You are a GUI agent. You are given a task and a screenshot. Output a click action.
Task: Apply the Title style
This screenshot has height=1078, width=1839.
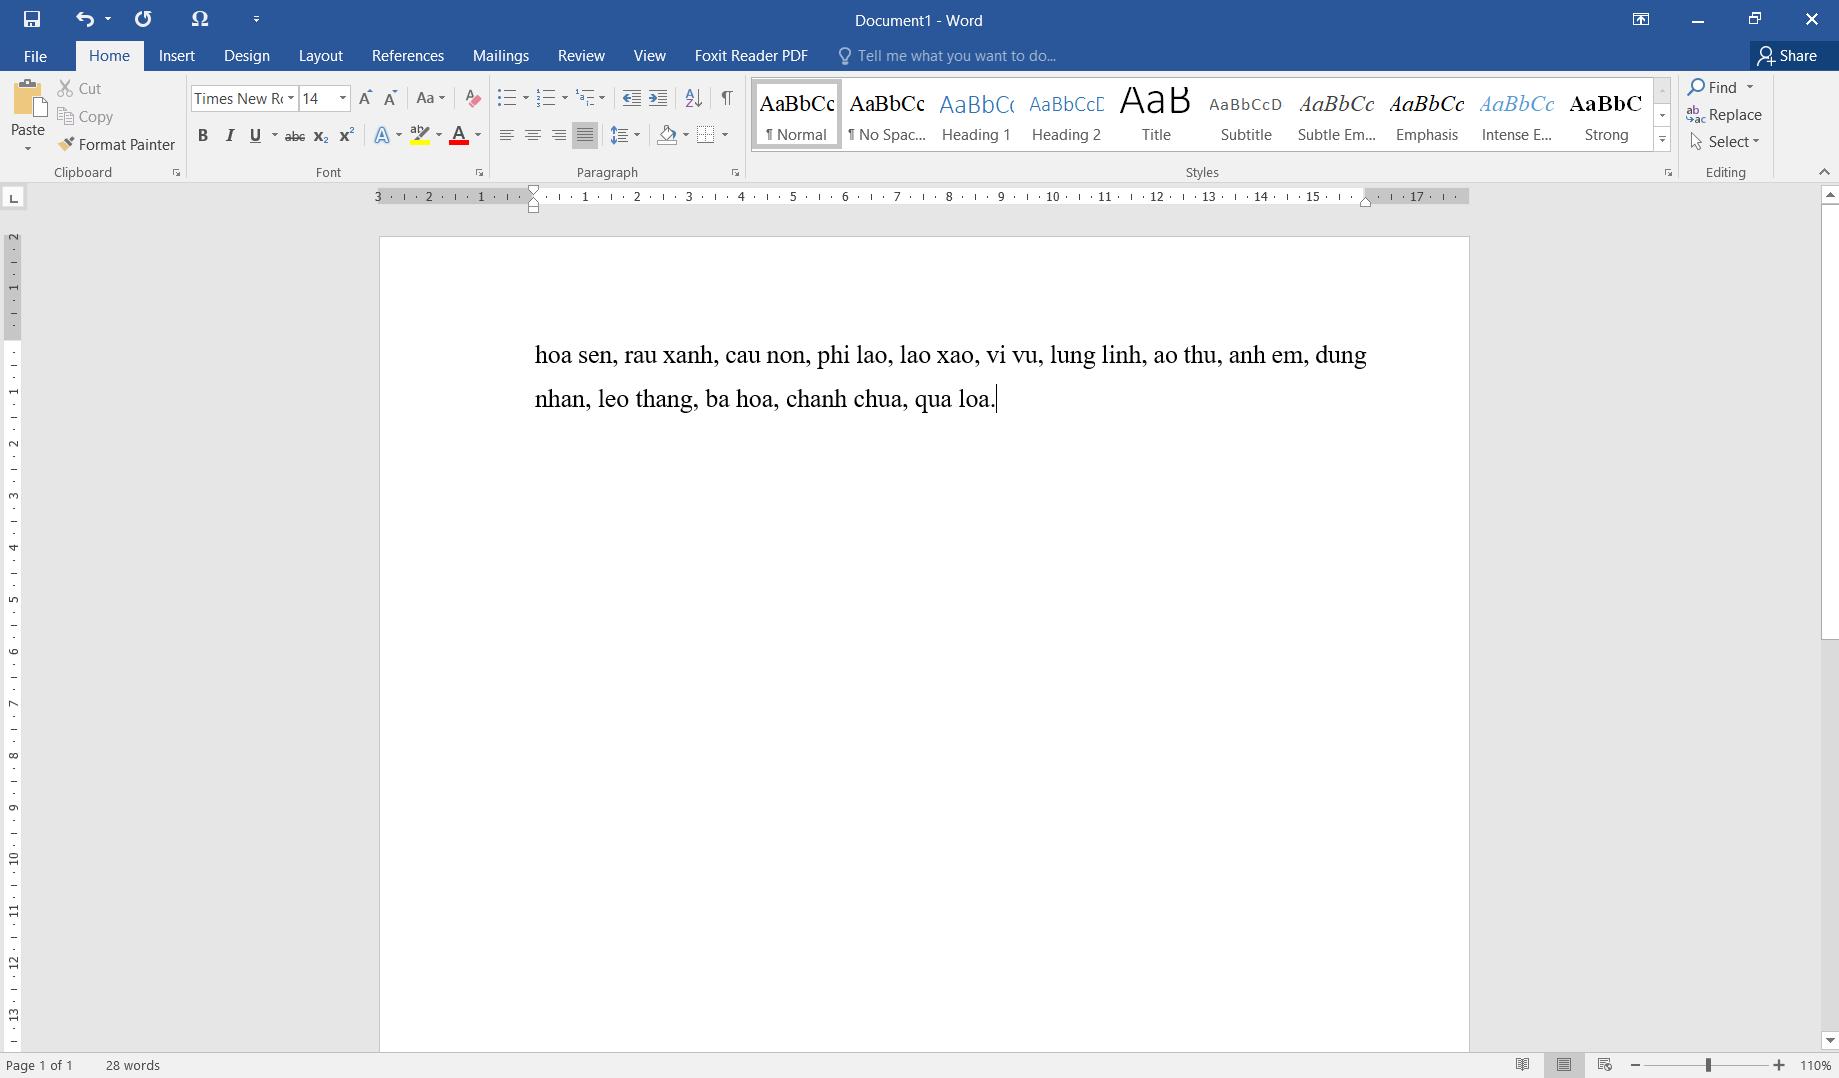(x=1156, y=115)
